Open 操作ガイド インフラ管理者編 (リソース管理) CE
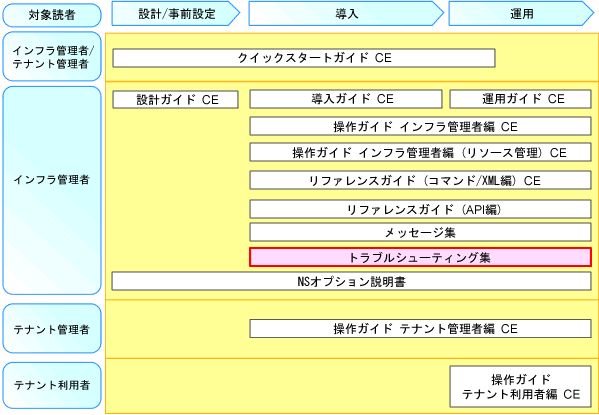 421,152
